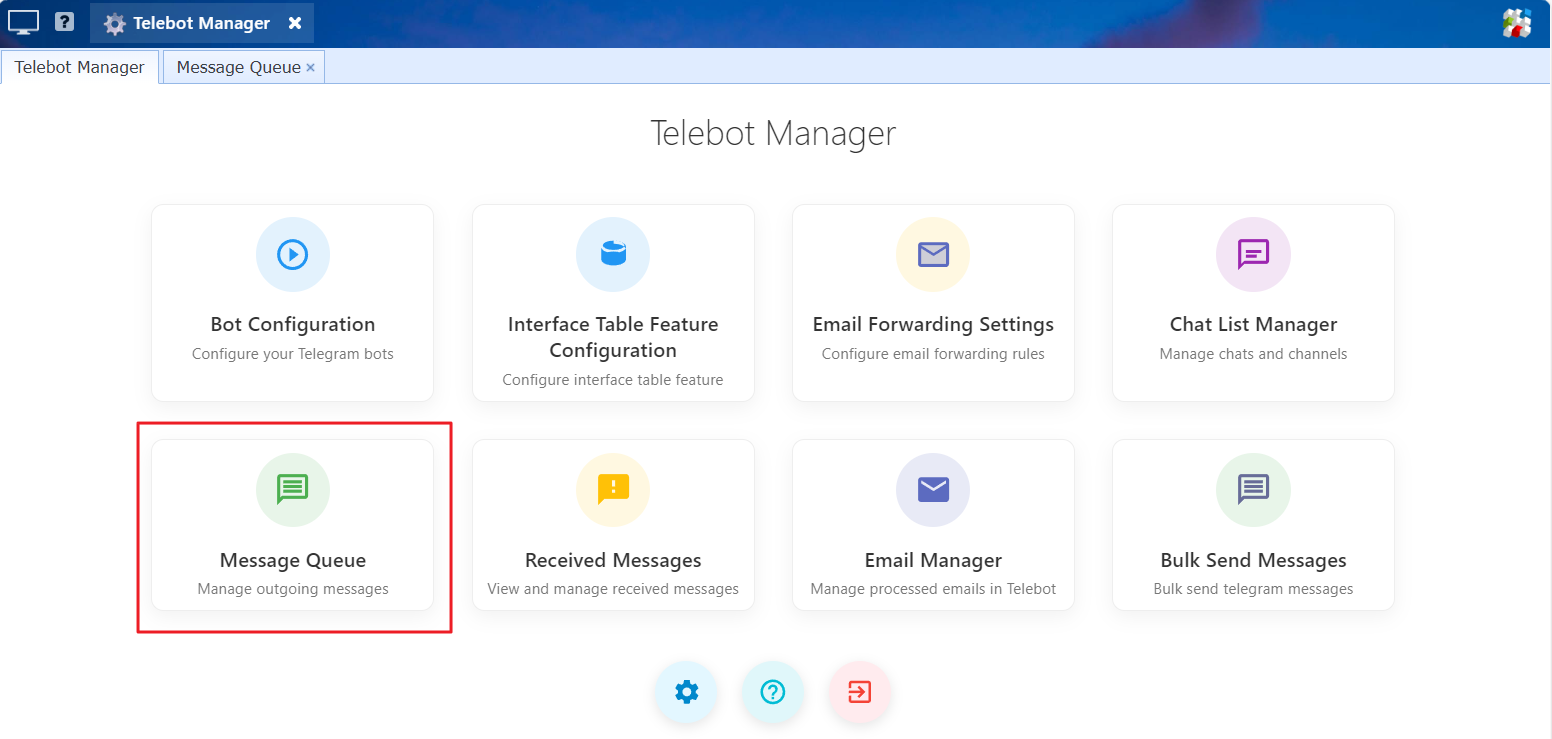The width and height of the screenshot is (1552, 739).
Task: Click 'Manage outgoing messages' text
Action: [293, 589]
